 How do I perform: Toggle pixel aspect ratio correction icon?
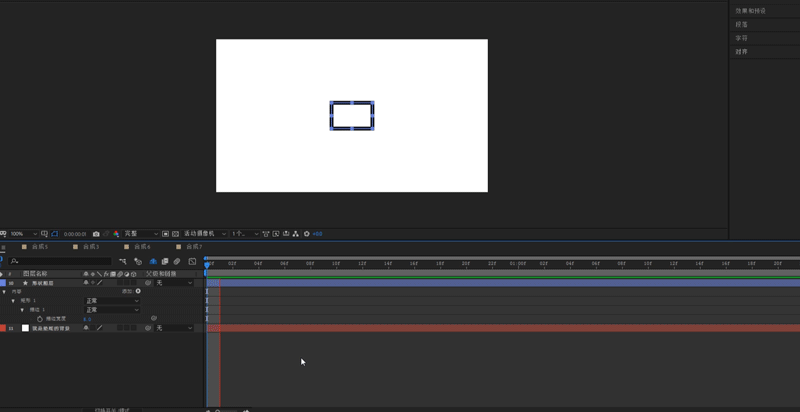pos(266,234)
